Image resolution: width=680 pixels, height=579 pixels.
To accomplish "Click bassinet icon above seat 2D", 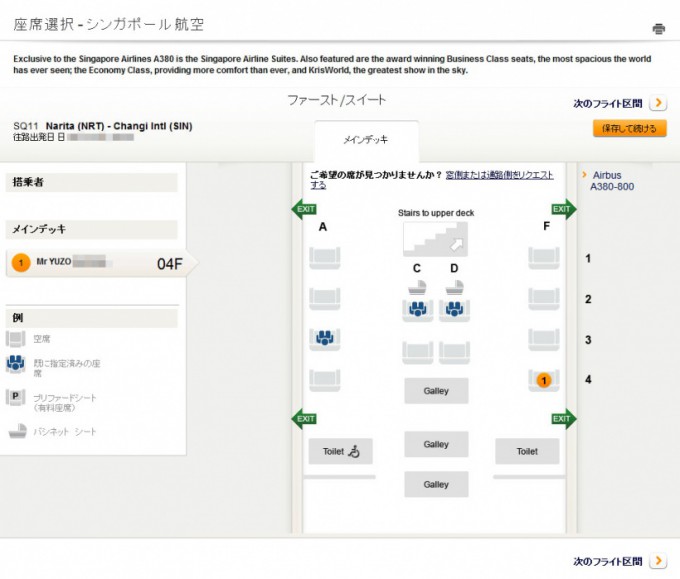I will coord(454,288).
